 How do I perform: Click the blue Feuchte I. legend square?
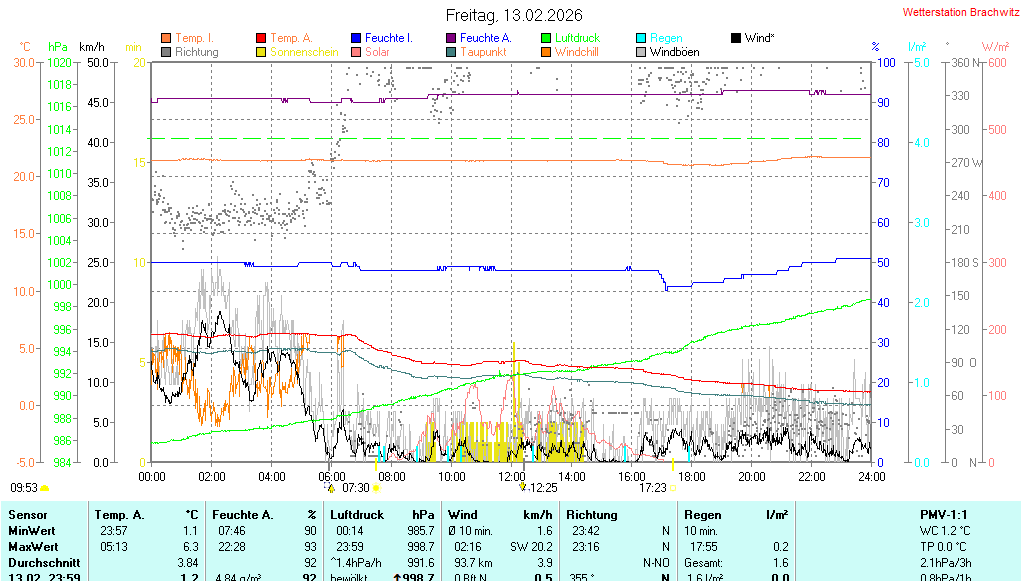(357, 38)
